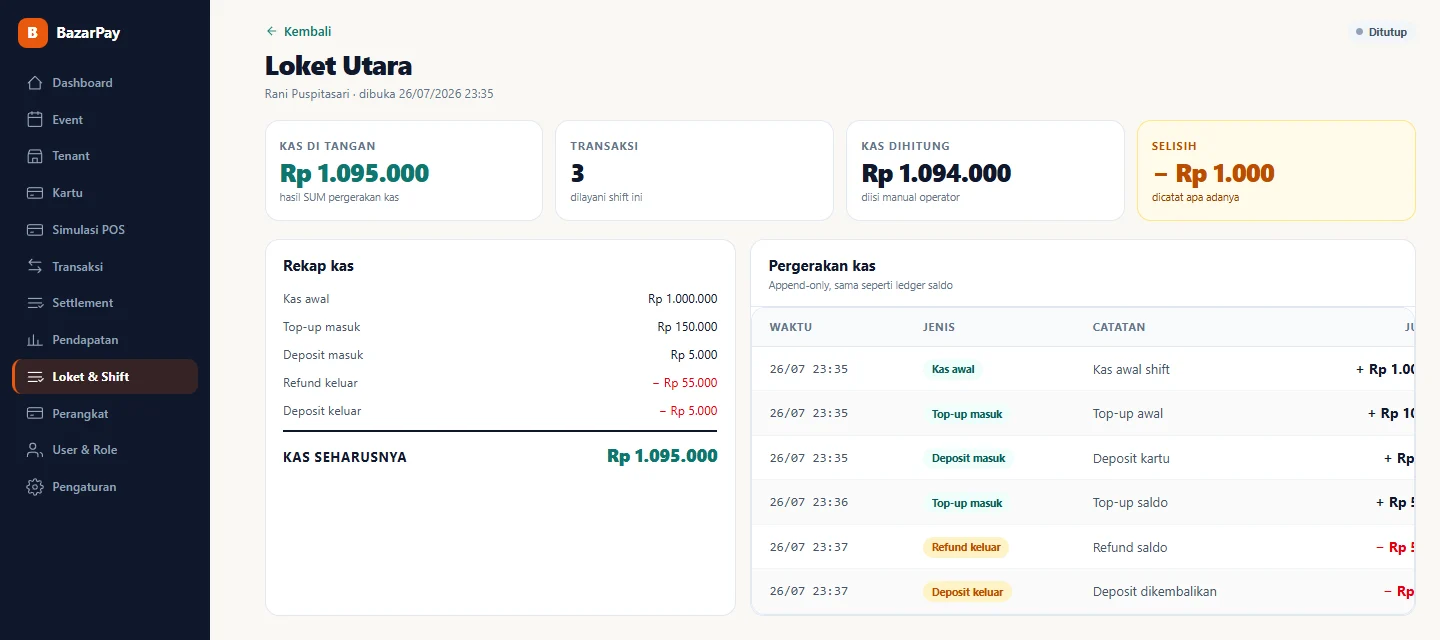
Task: Click the Pendapatan chart icon
Action: click(35, 340)
